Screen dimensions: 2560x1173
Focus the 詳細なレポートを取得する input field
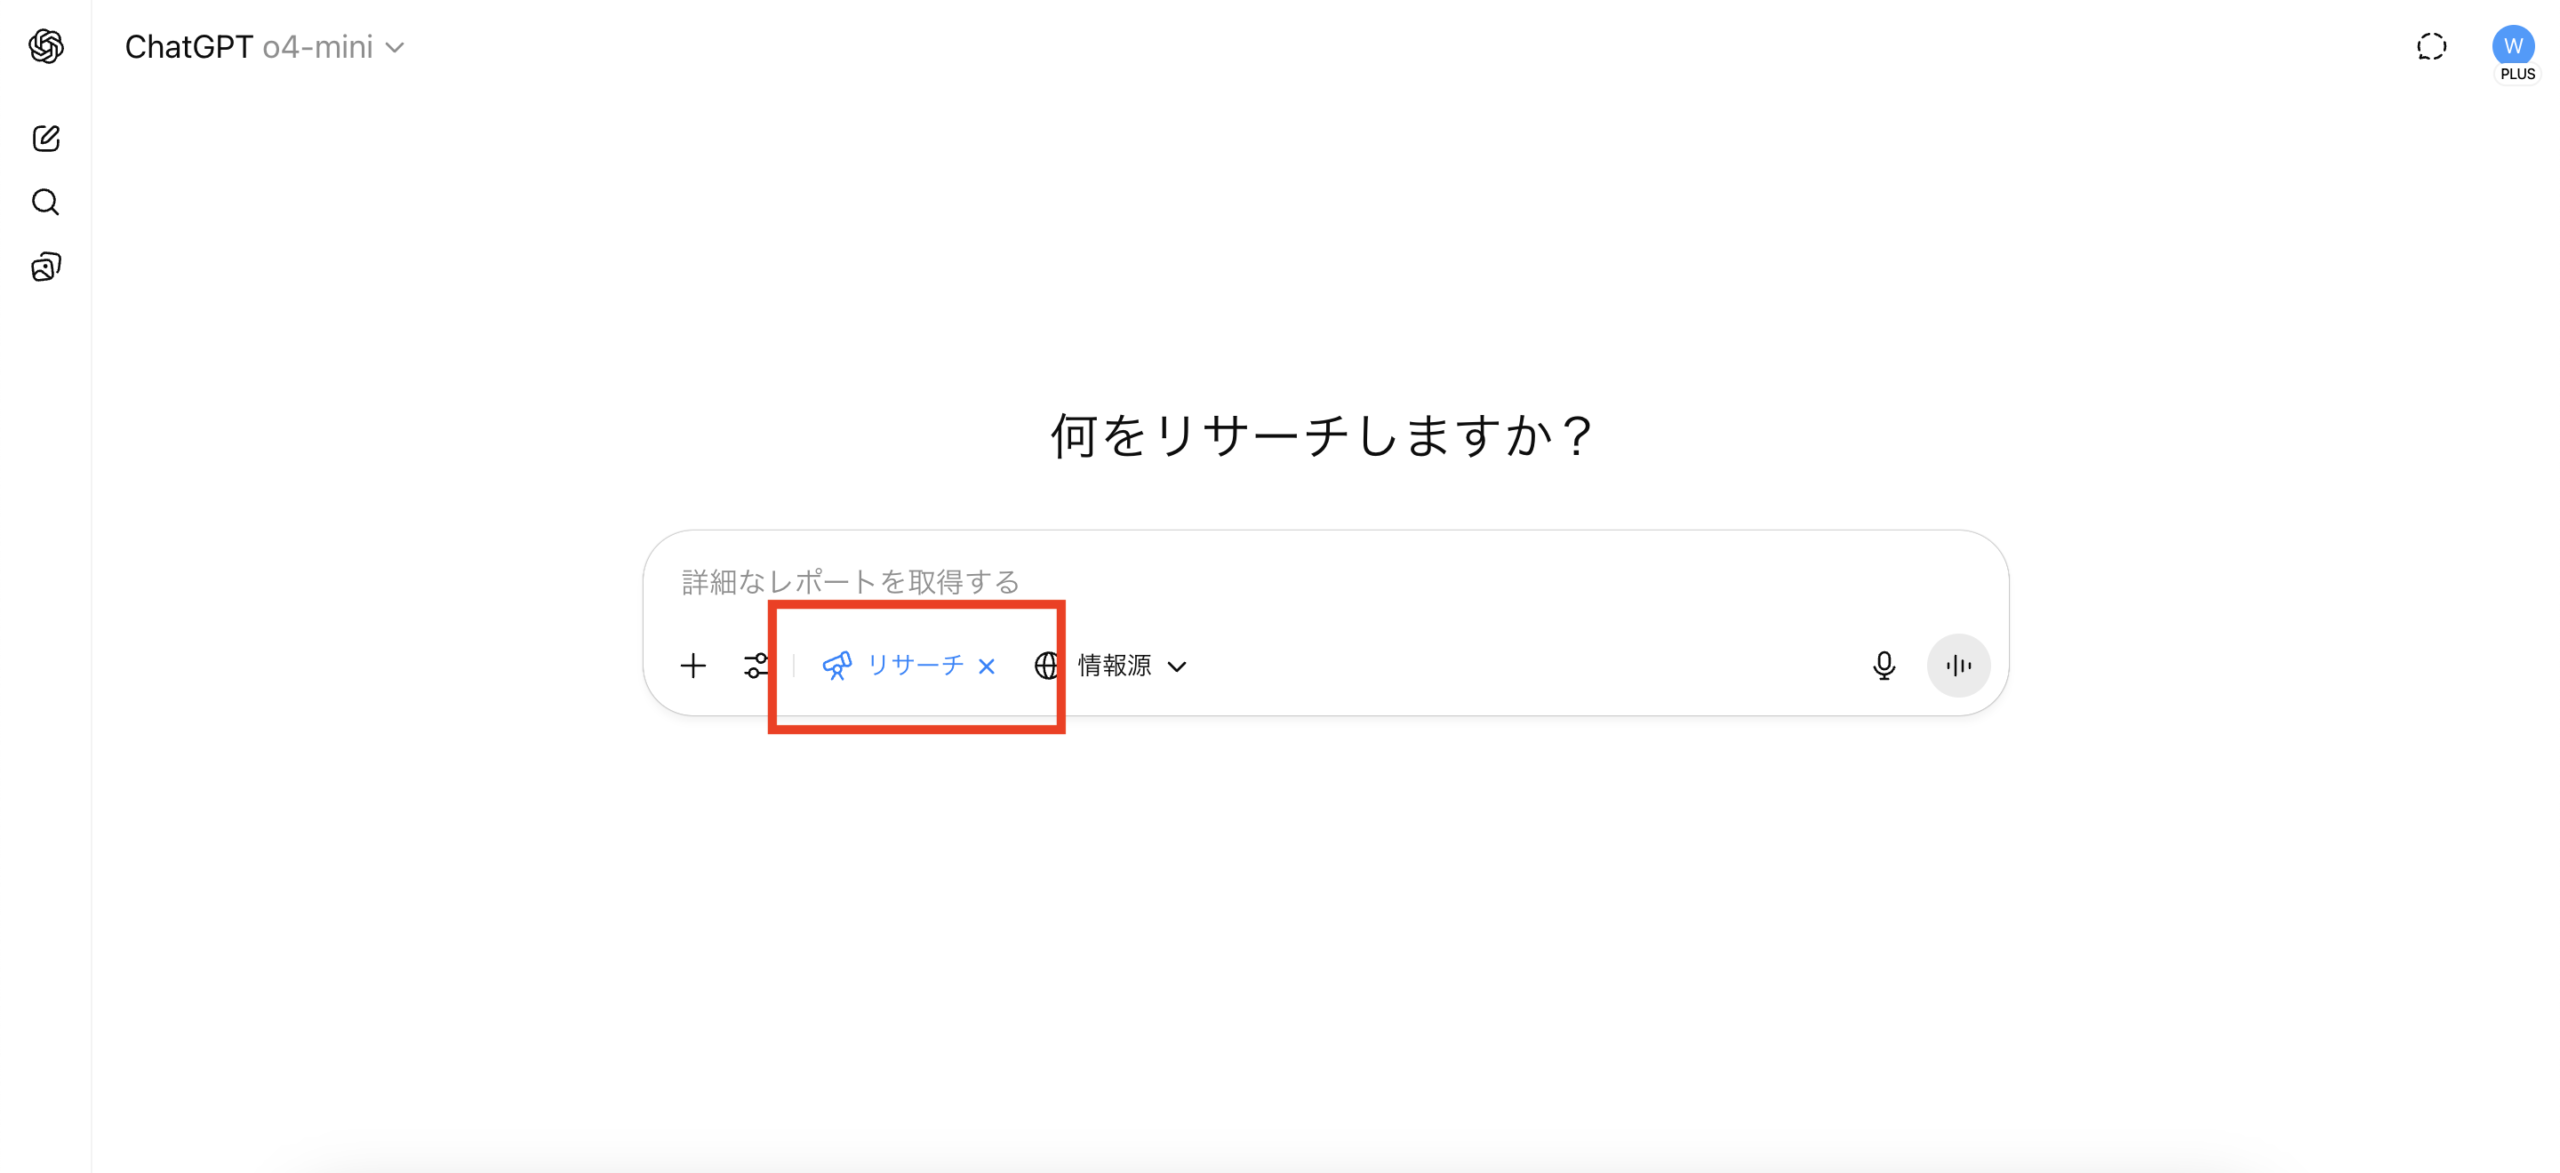[1200, 582]
